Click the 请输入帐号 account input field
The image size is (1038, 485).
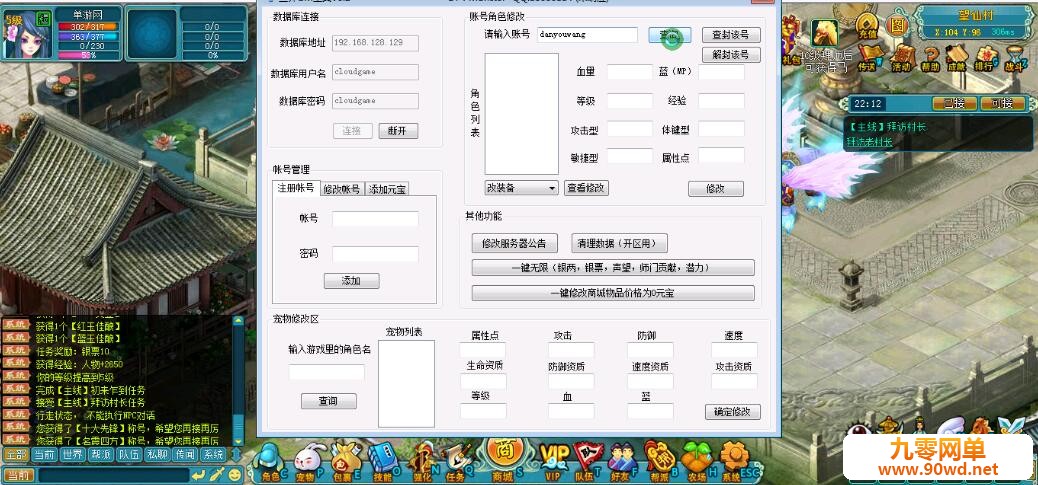587,34
